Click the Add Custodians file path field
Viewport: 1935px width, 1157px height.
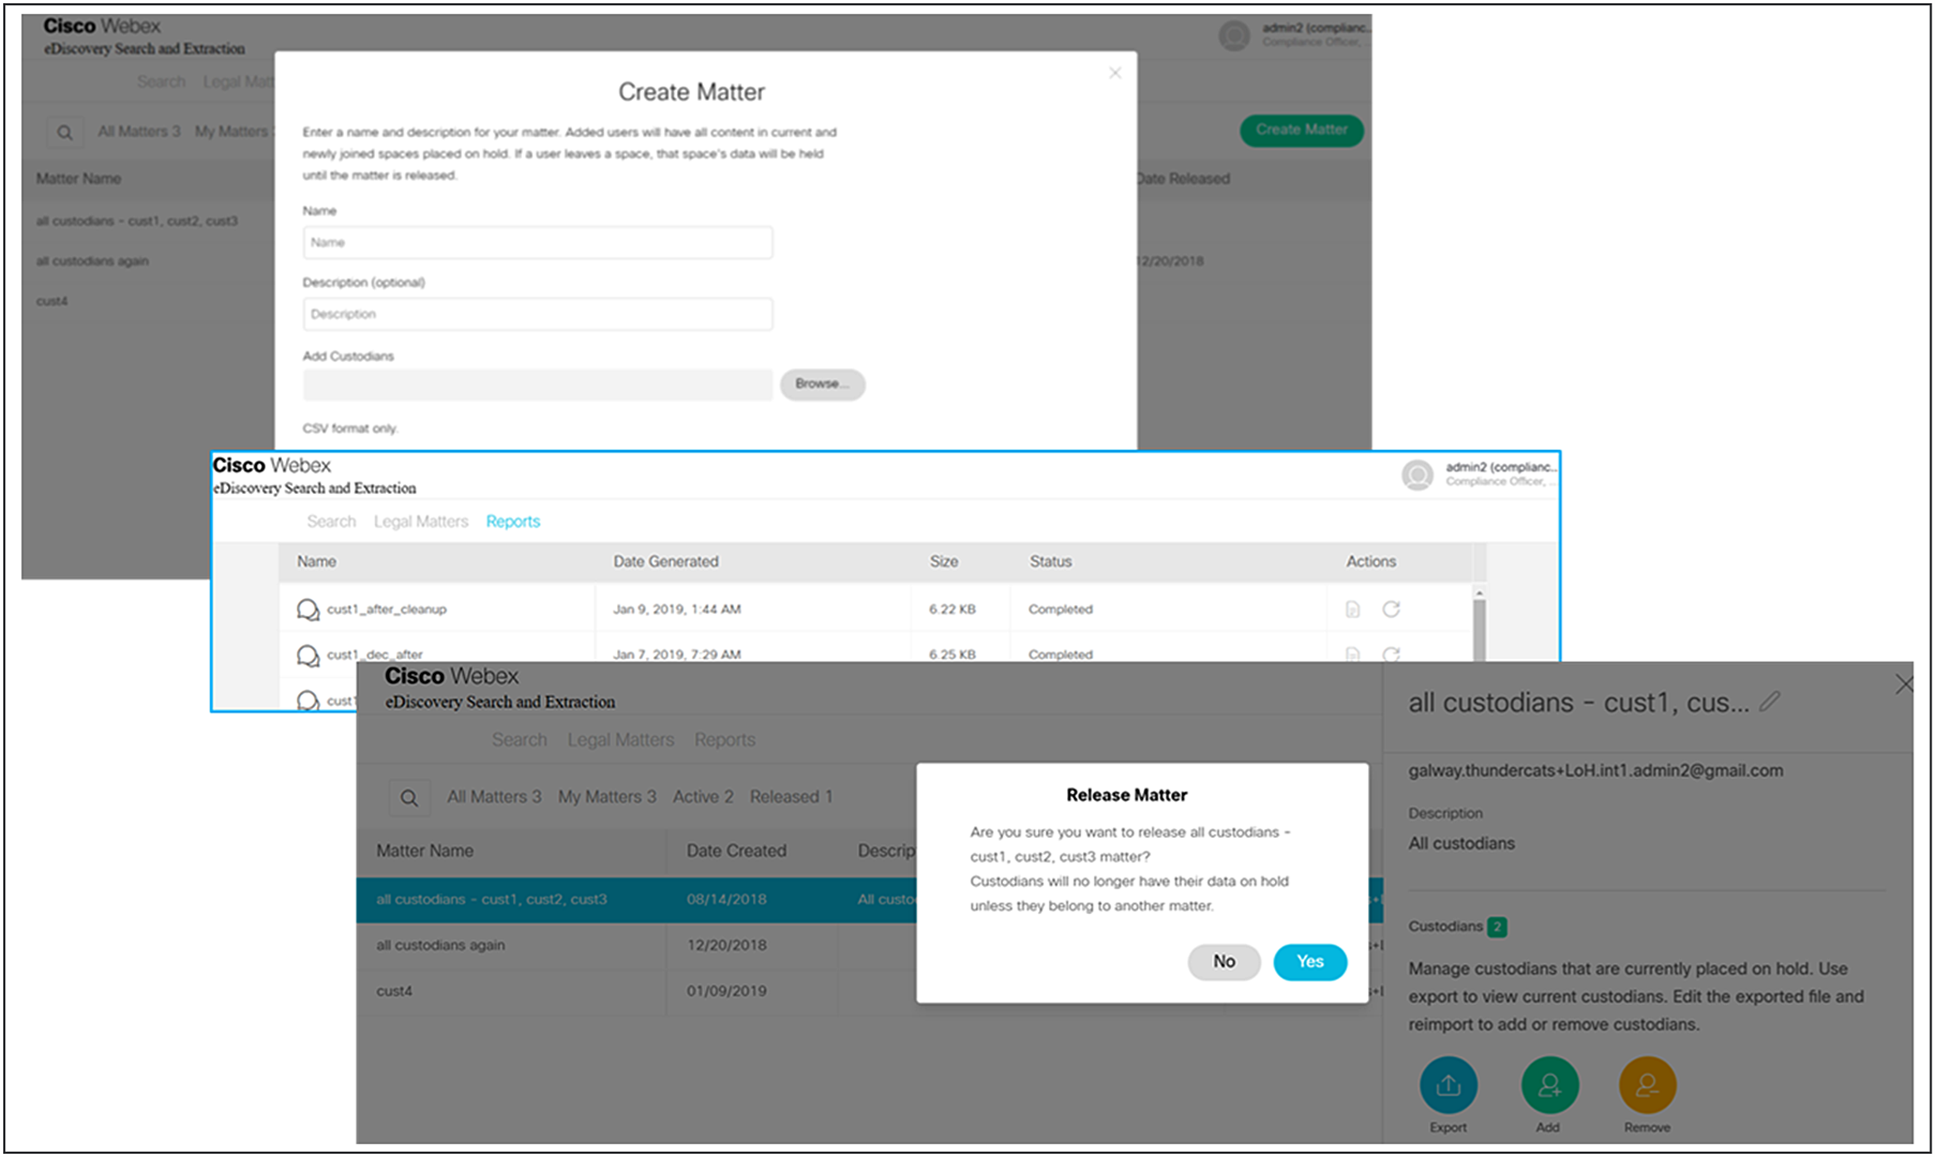click(x=537, y=384)
